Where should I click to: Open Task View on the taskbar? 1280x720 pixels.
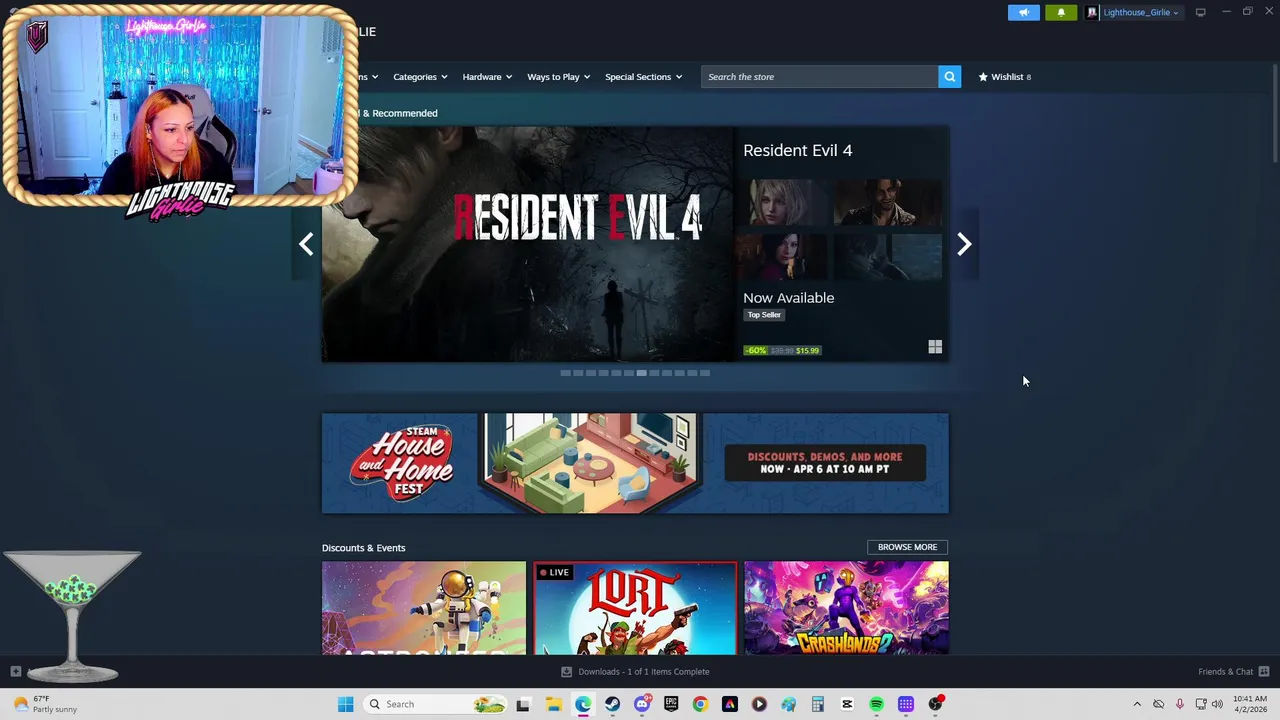(x=522, y=704)
